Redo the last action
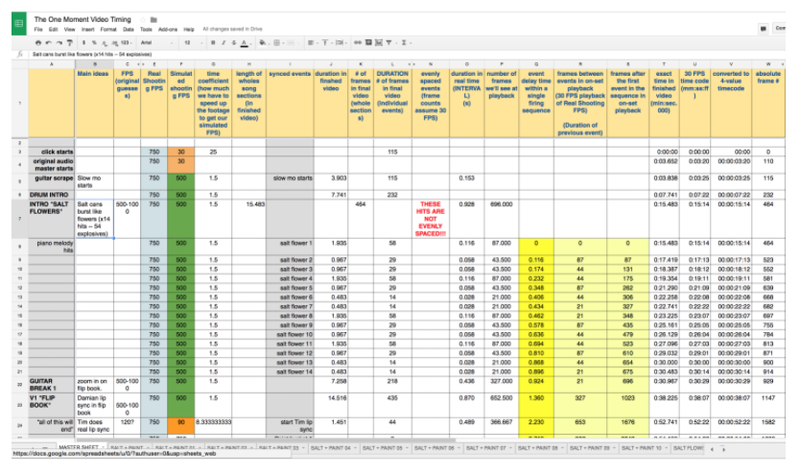 pyautogui.click(x=59, y=43)
